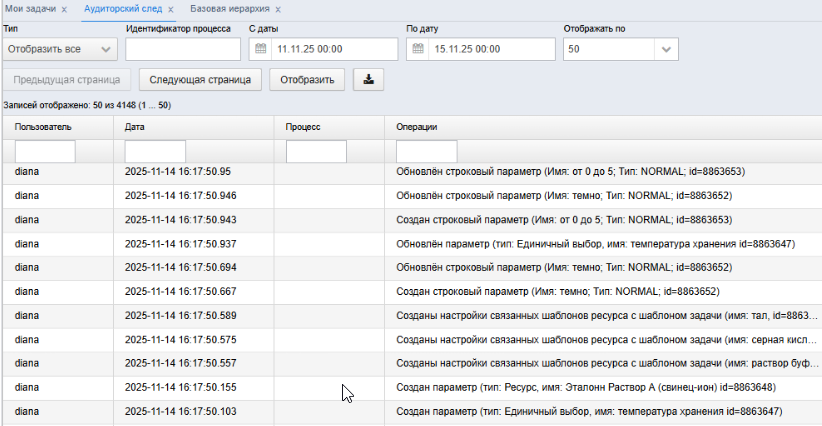Image resolution: width=822 pixels, height=426 pixels.
Task: Expand the 'Тип' dropdown 'Отобразить все'
Action: coord(60,49)
